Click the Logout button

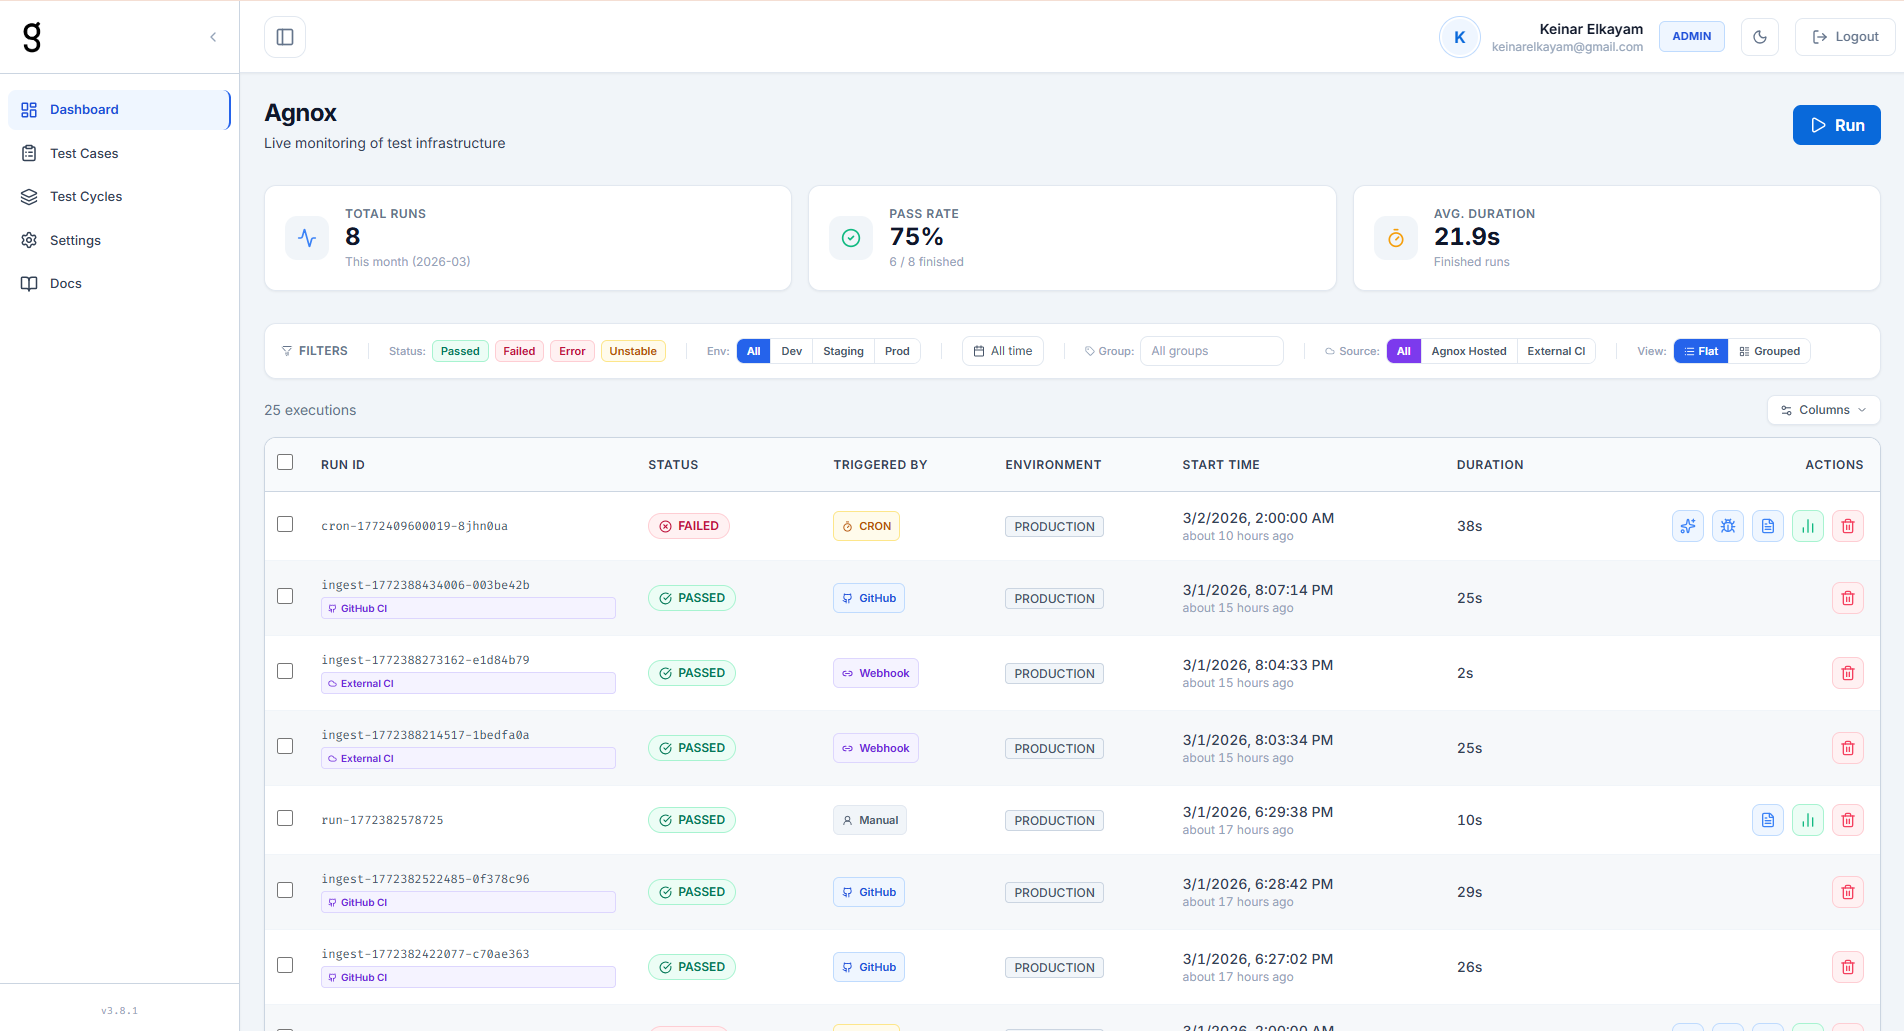pos(1845,37)
